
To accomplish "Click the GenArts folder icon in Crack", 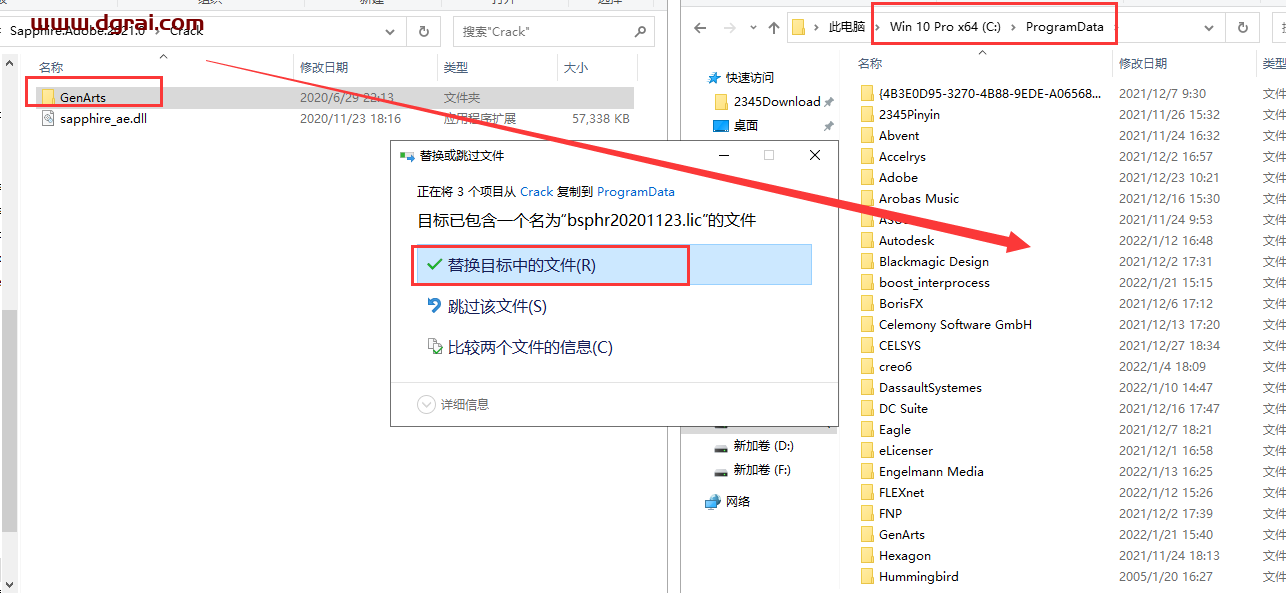I will [x=47, y=98].
